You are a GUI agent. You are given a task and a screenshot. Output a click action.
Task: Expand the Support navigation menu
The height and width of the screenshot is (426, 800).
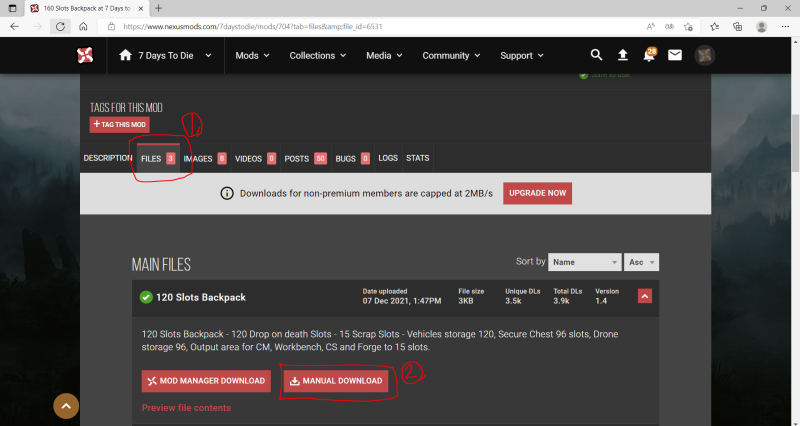tap(522, 56)
